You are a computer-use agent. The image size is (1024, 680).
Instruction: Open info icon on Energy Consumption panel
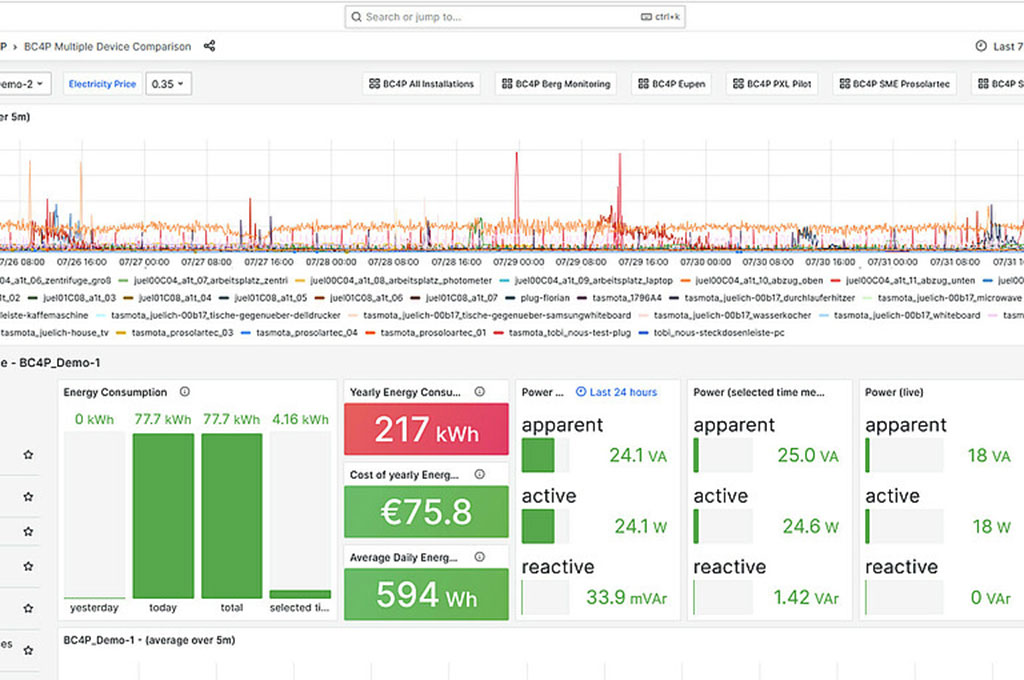coord(185,391)
